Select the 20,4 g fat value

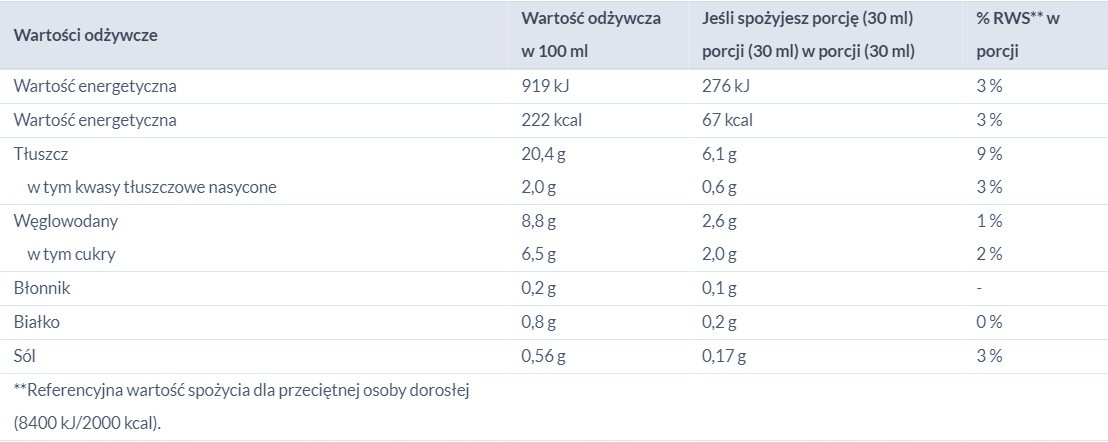tap(545, 154)
